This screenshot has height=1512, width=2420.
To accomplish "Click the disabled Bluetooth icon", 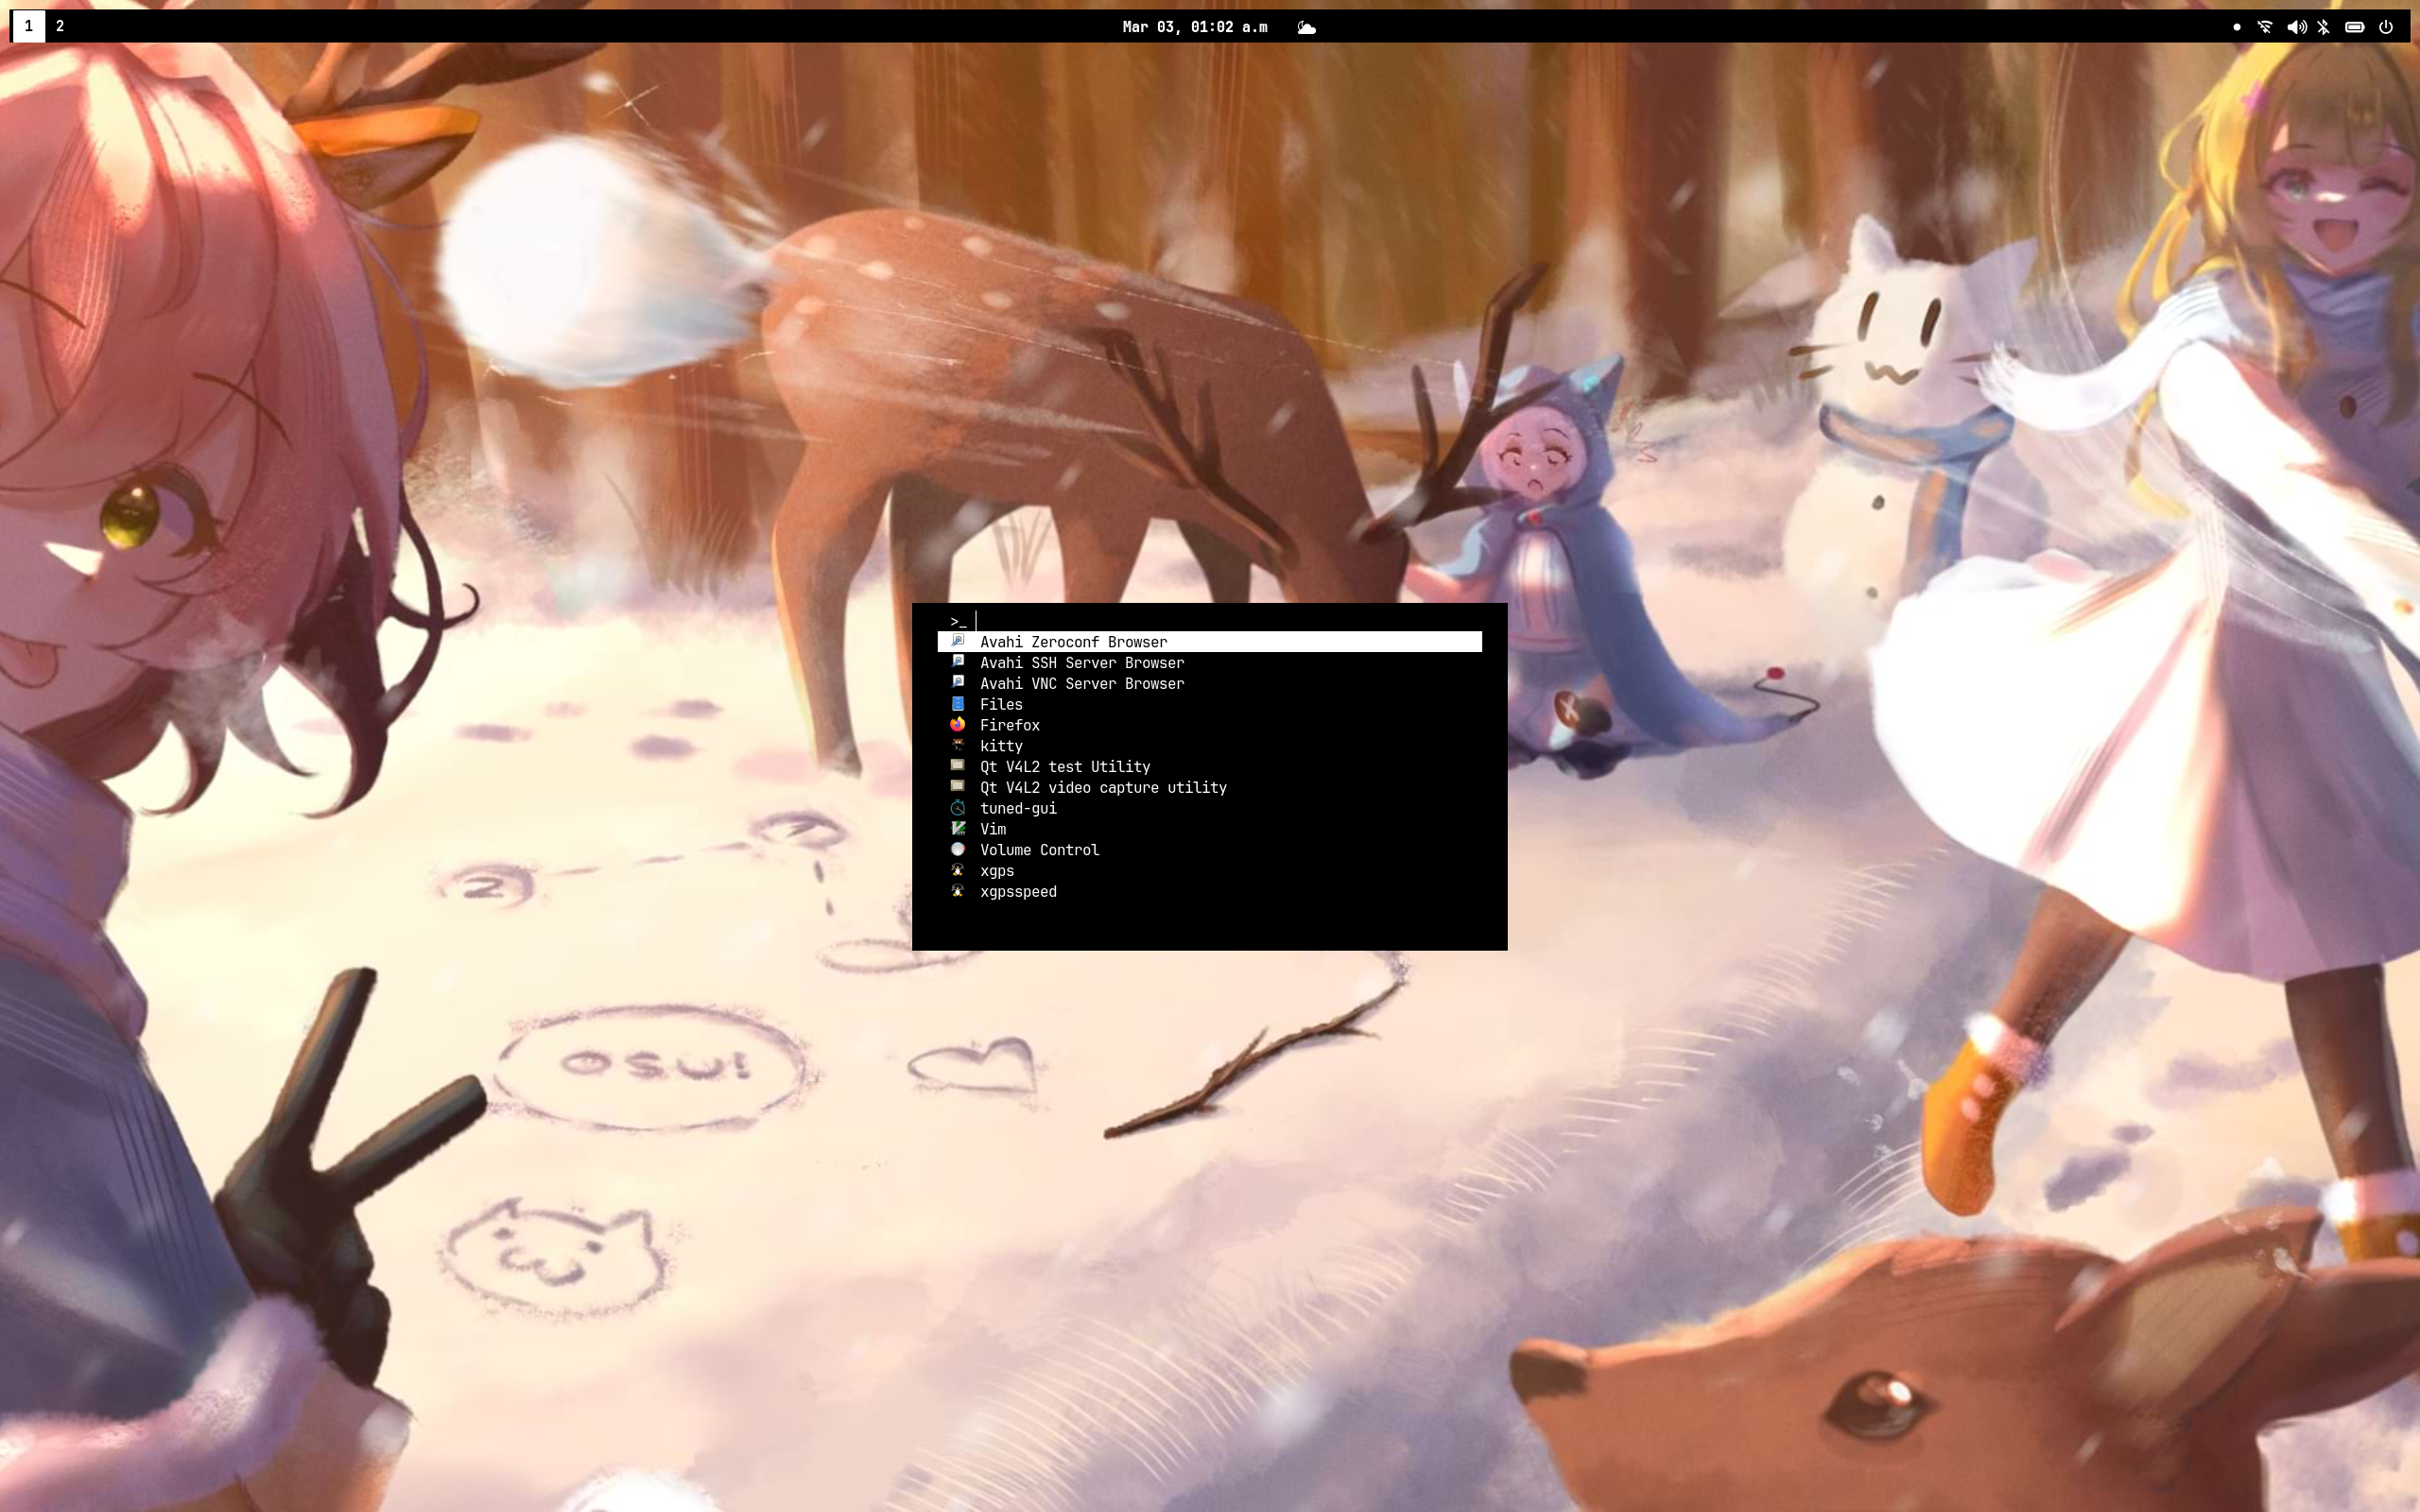I will (x=2323, y=27).
